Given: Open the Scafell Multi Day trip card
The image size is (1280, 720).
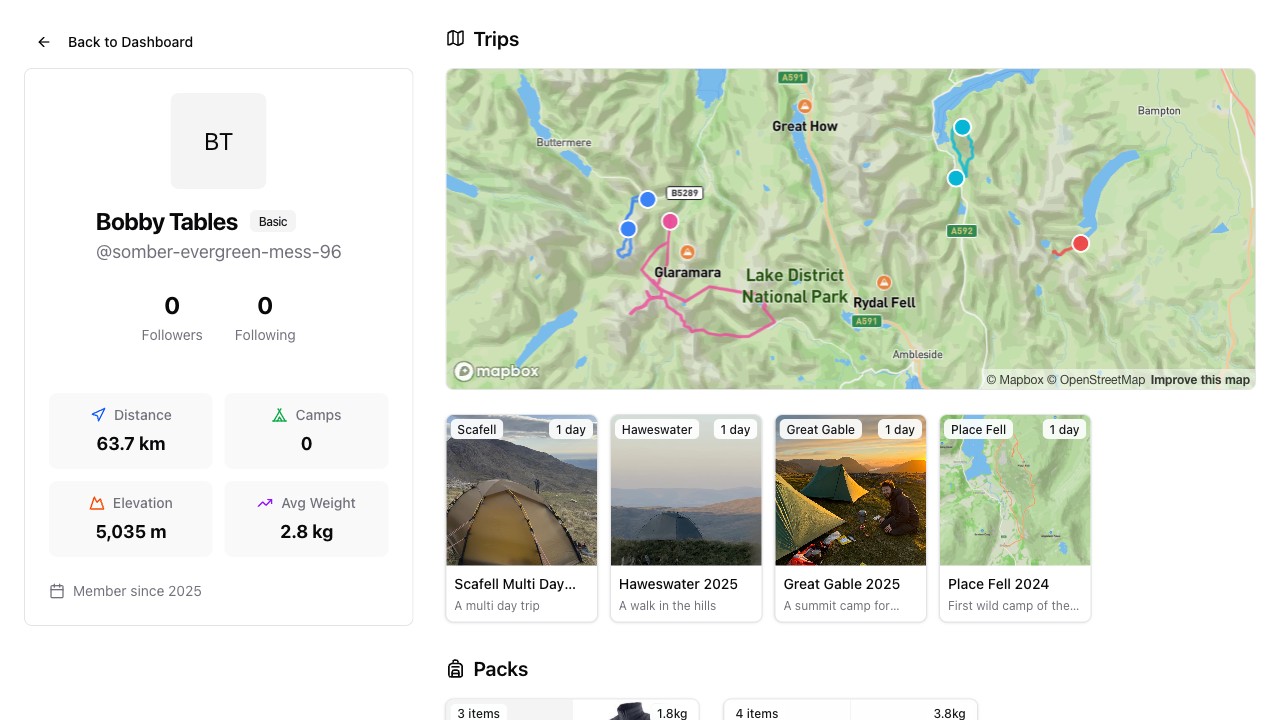Looking at the screenshot, I should pyautogui.click(x=521, y=518).
